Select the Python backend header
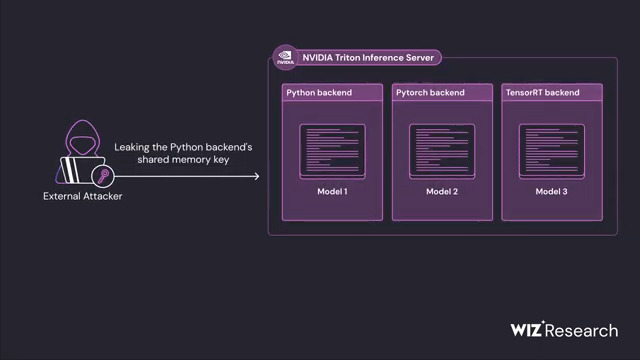 (332, 93)
